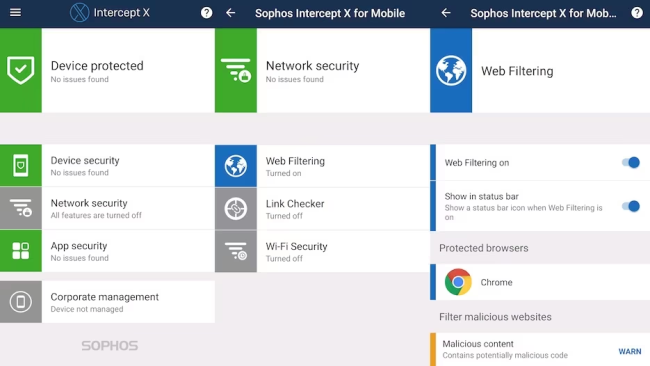
Task: Click the Filter malicious websites heading
Action: [495, 317]
